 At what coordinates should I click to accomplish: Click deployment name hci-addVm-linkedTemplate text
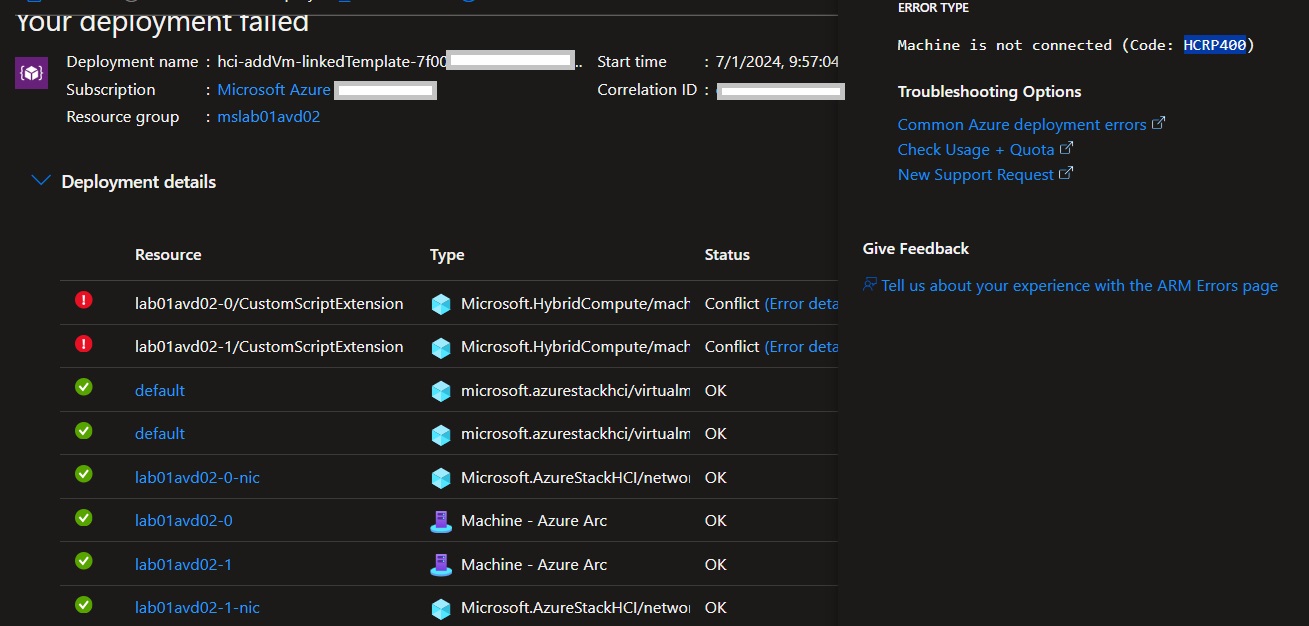coord(331,62)
